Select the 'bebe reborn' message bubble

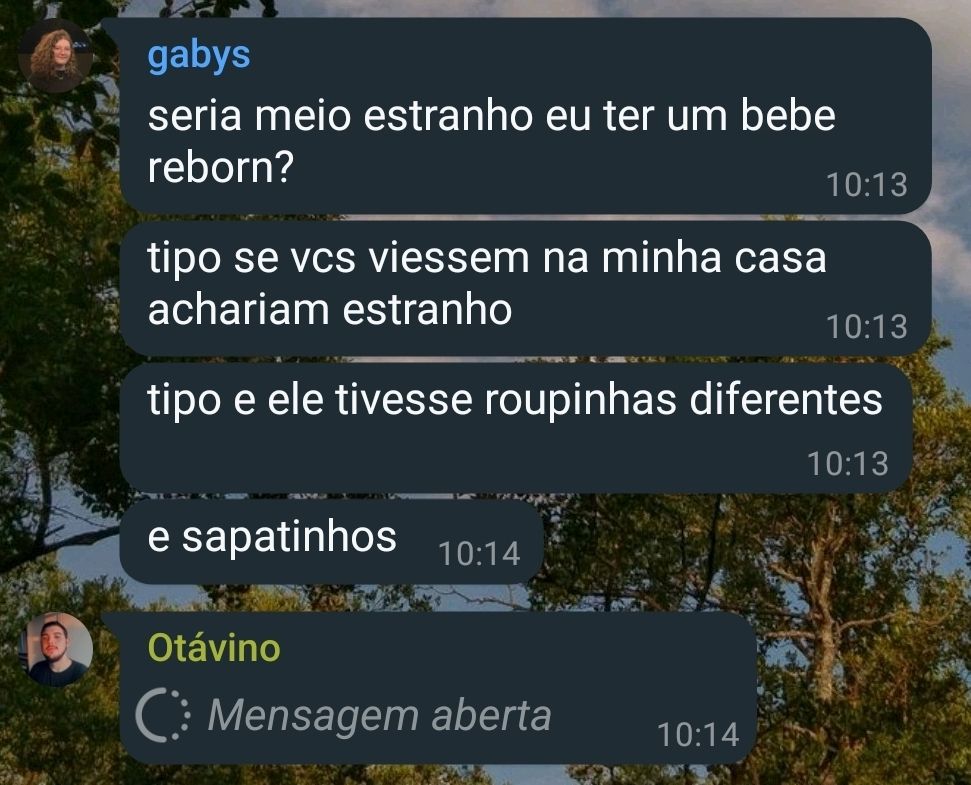[526, 116]
